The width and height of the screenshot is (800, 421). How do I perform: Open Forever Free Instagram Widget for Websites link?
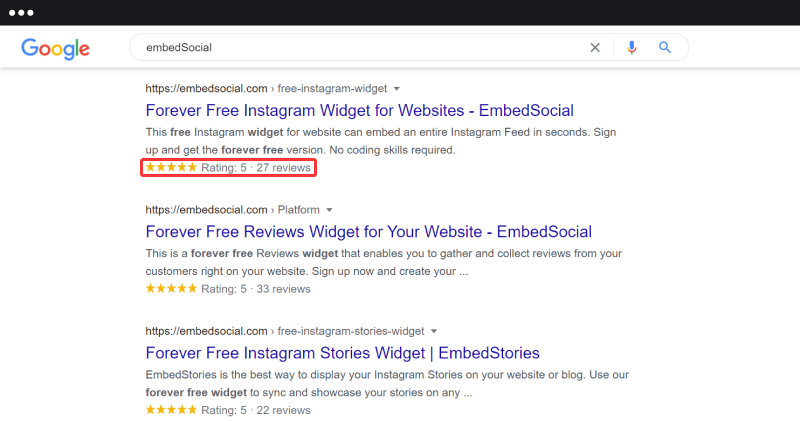pos(360,110)
